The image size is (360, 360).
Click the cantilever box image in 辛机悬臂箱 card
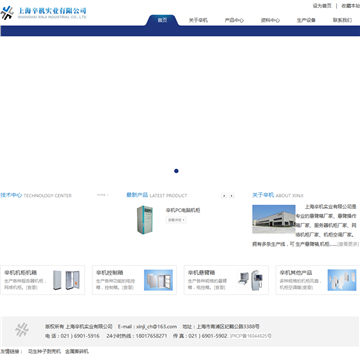pos(250,280)
